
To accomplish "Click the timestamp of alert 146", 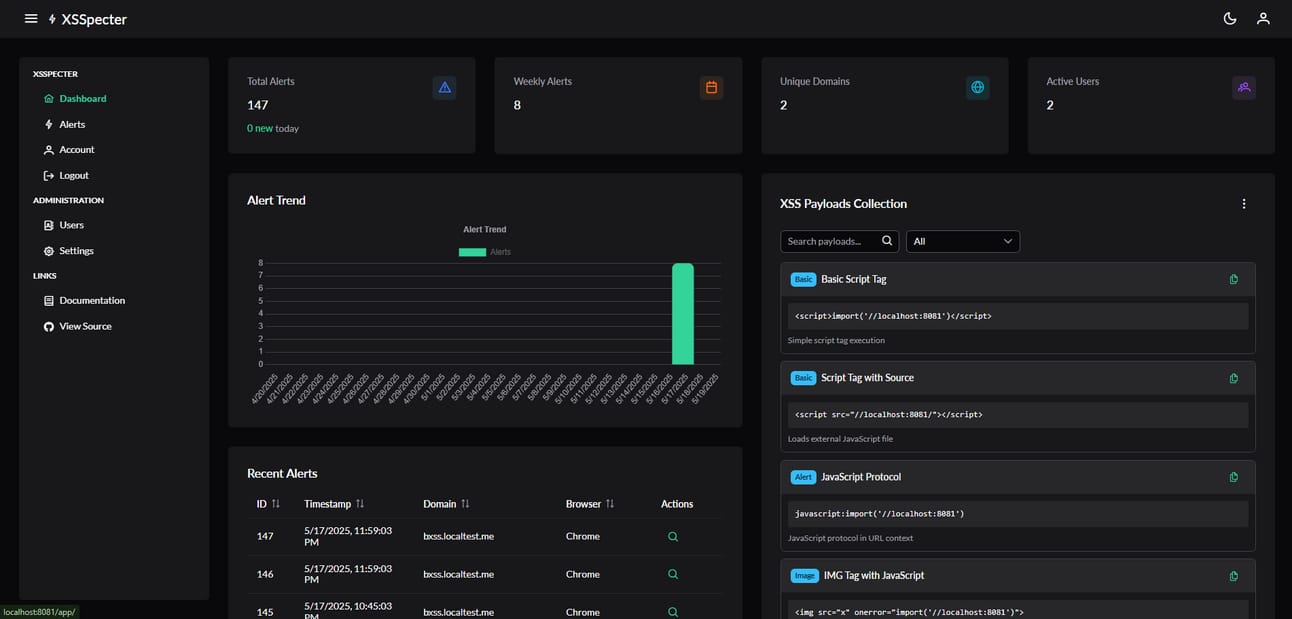I will pyautogui.click(x=348, y=574).
